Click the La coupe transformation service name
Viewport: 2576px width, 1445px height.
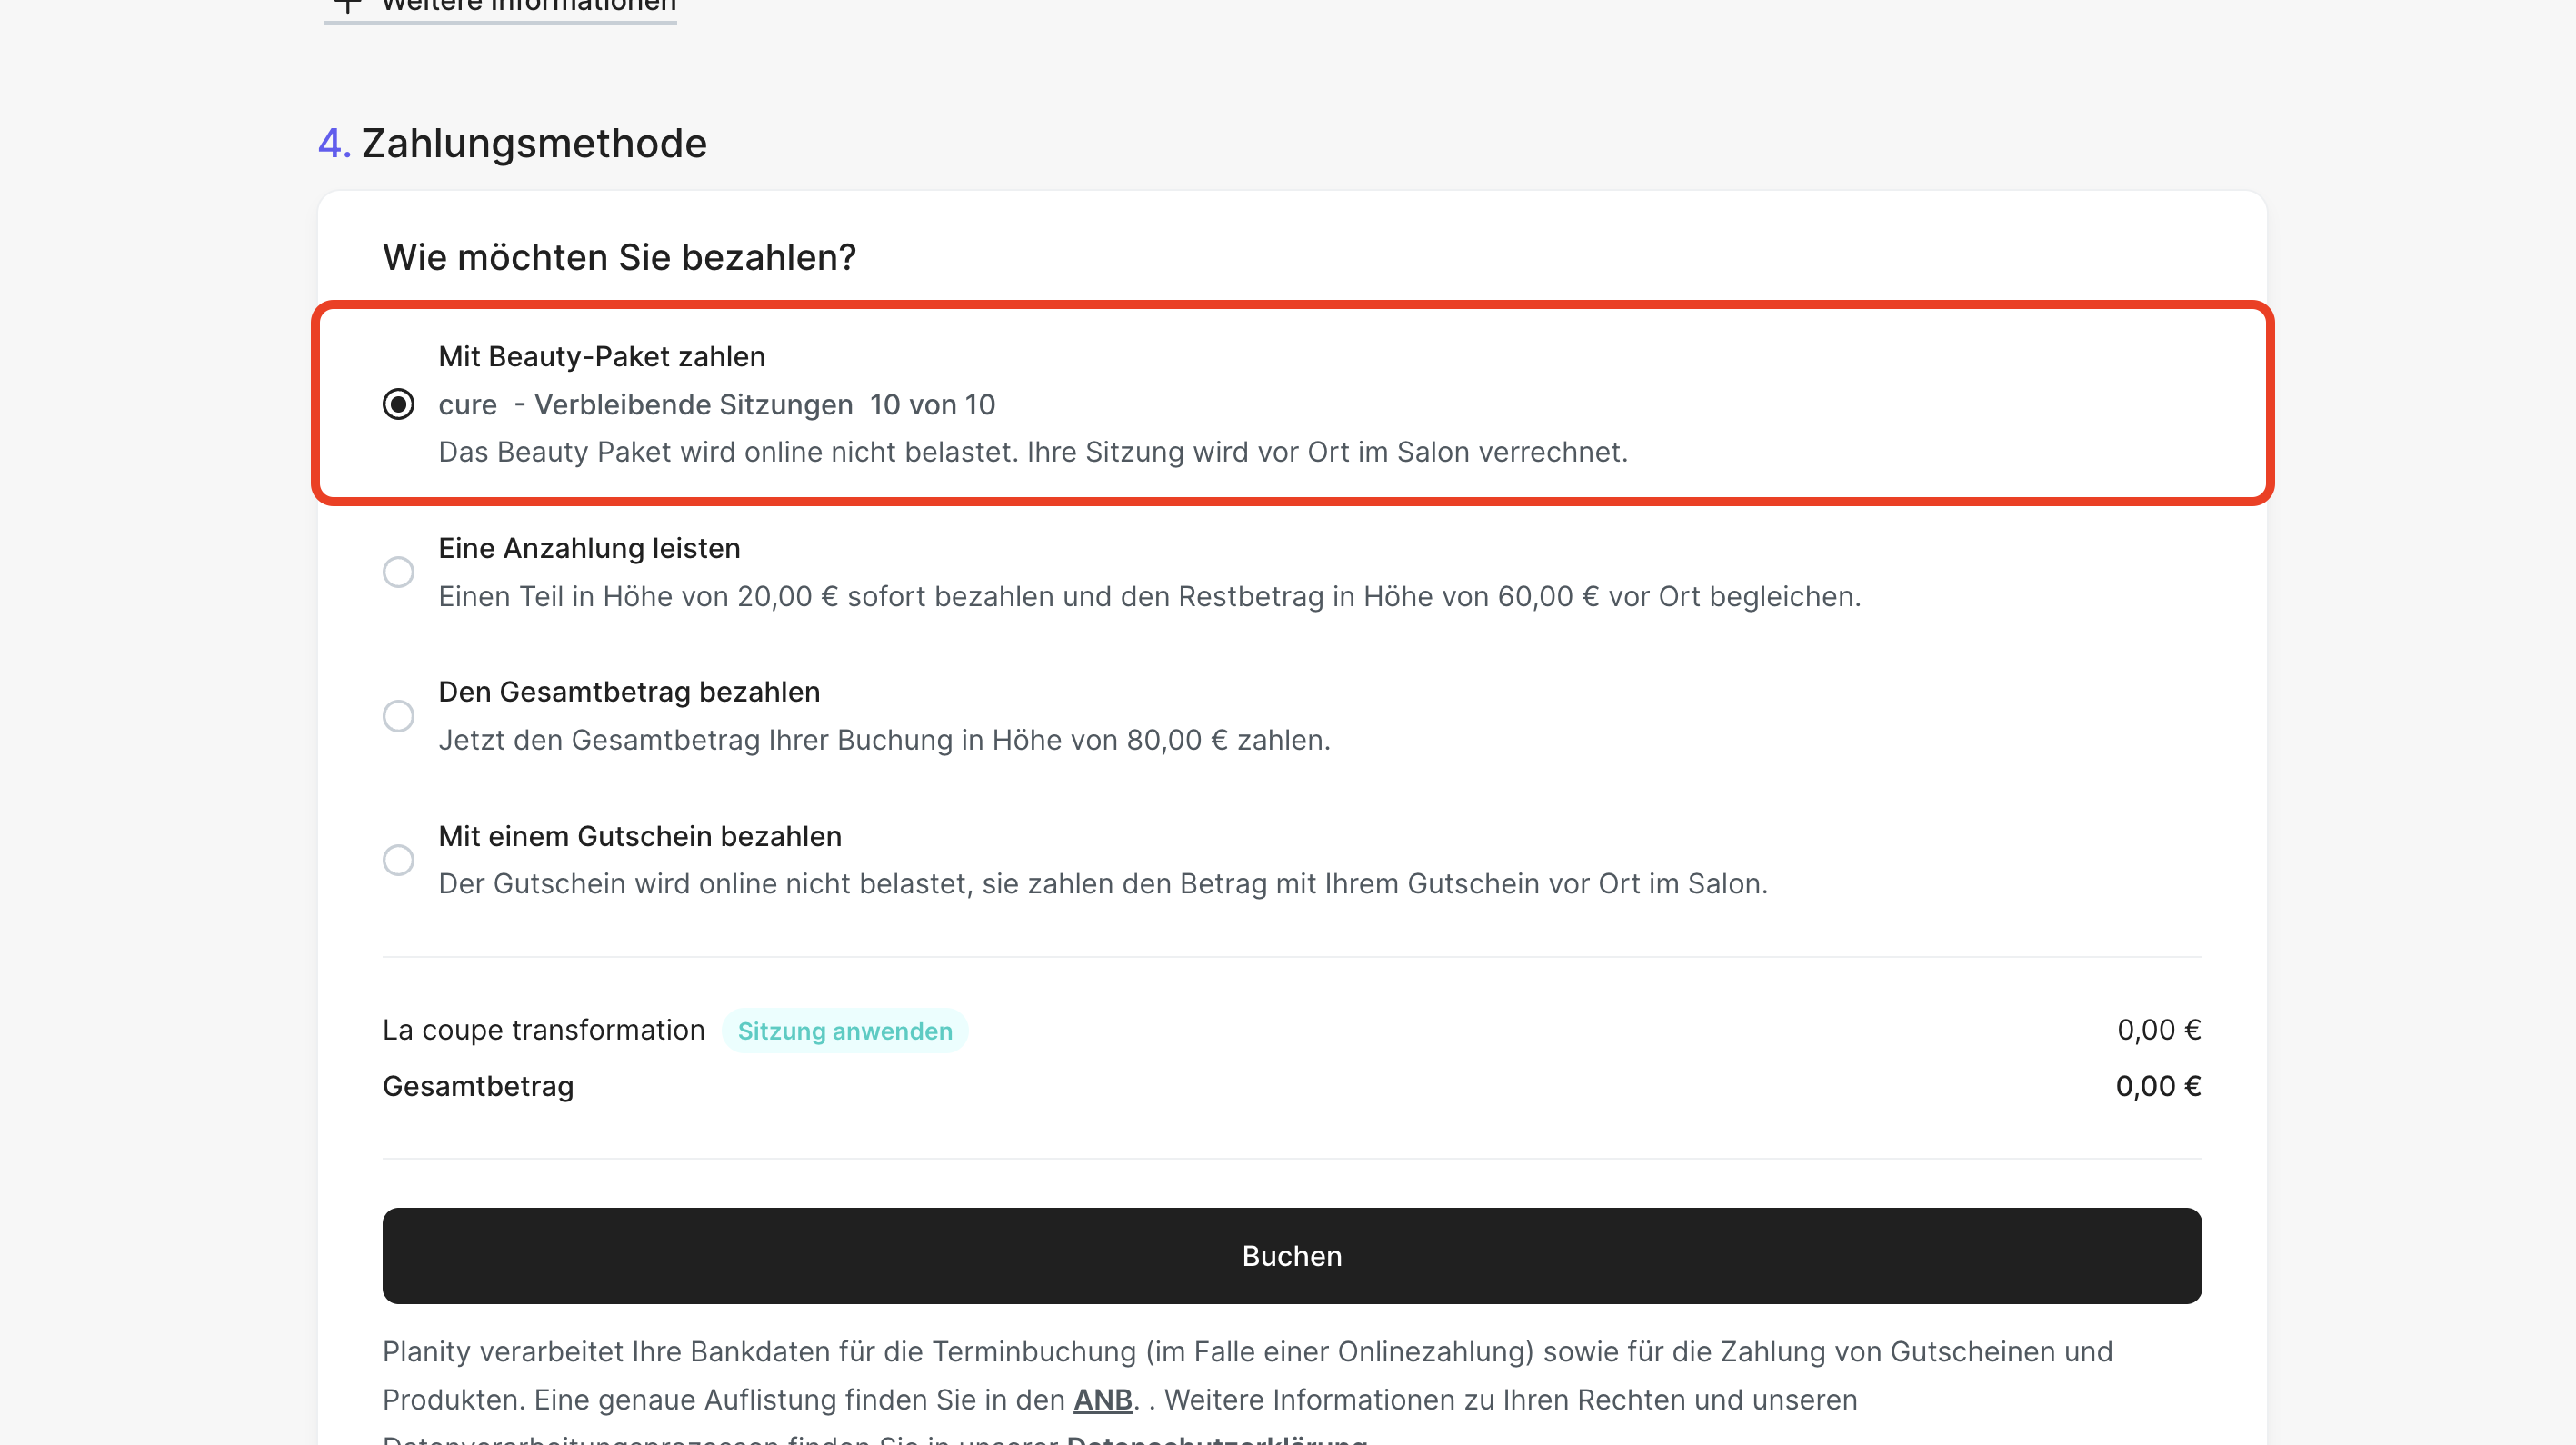click(543, 1030)
